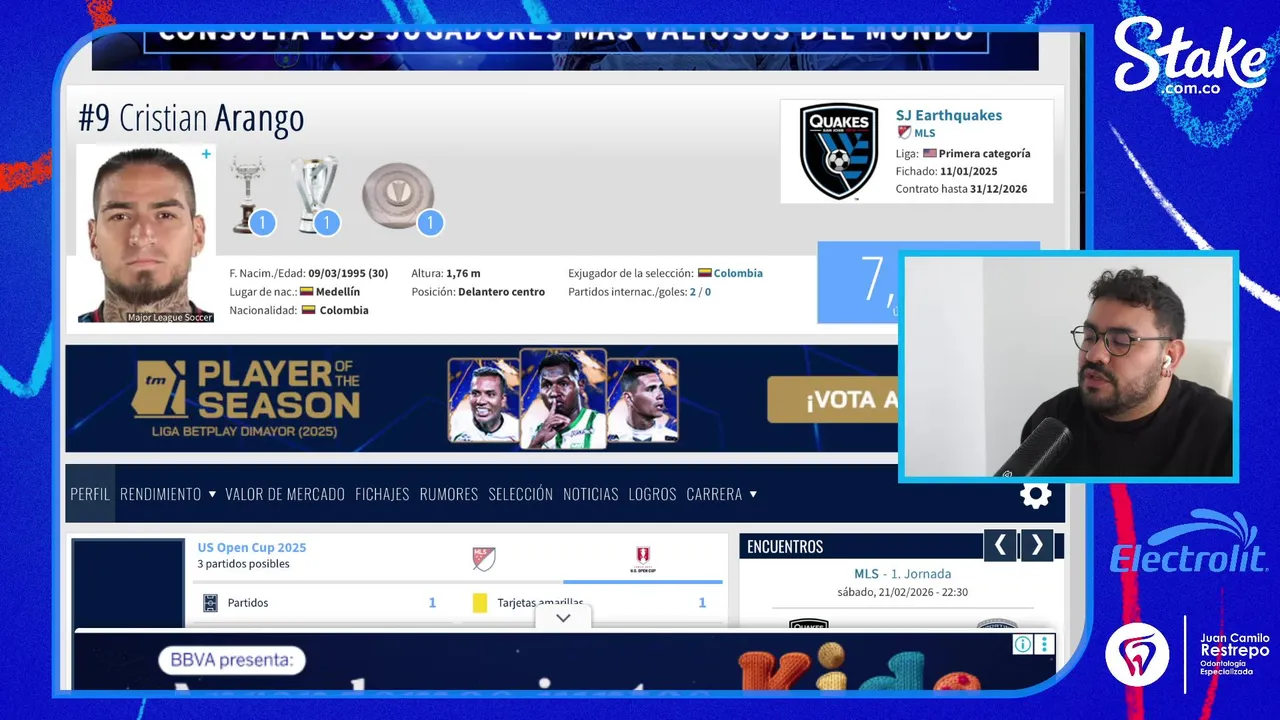Open the ad options three-dot icon
The image size is (1280, 720).
click(x=1045, y=644)
